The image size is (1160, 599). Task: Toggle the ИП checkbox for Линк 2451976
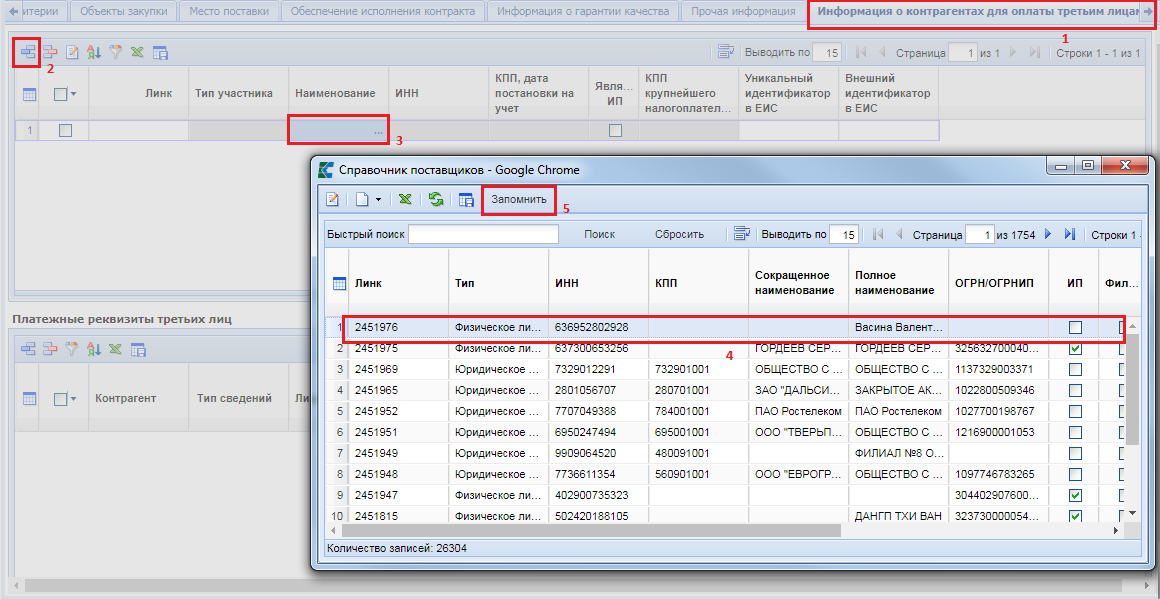[1075, 327]
